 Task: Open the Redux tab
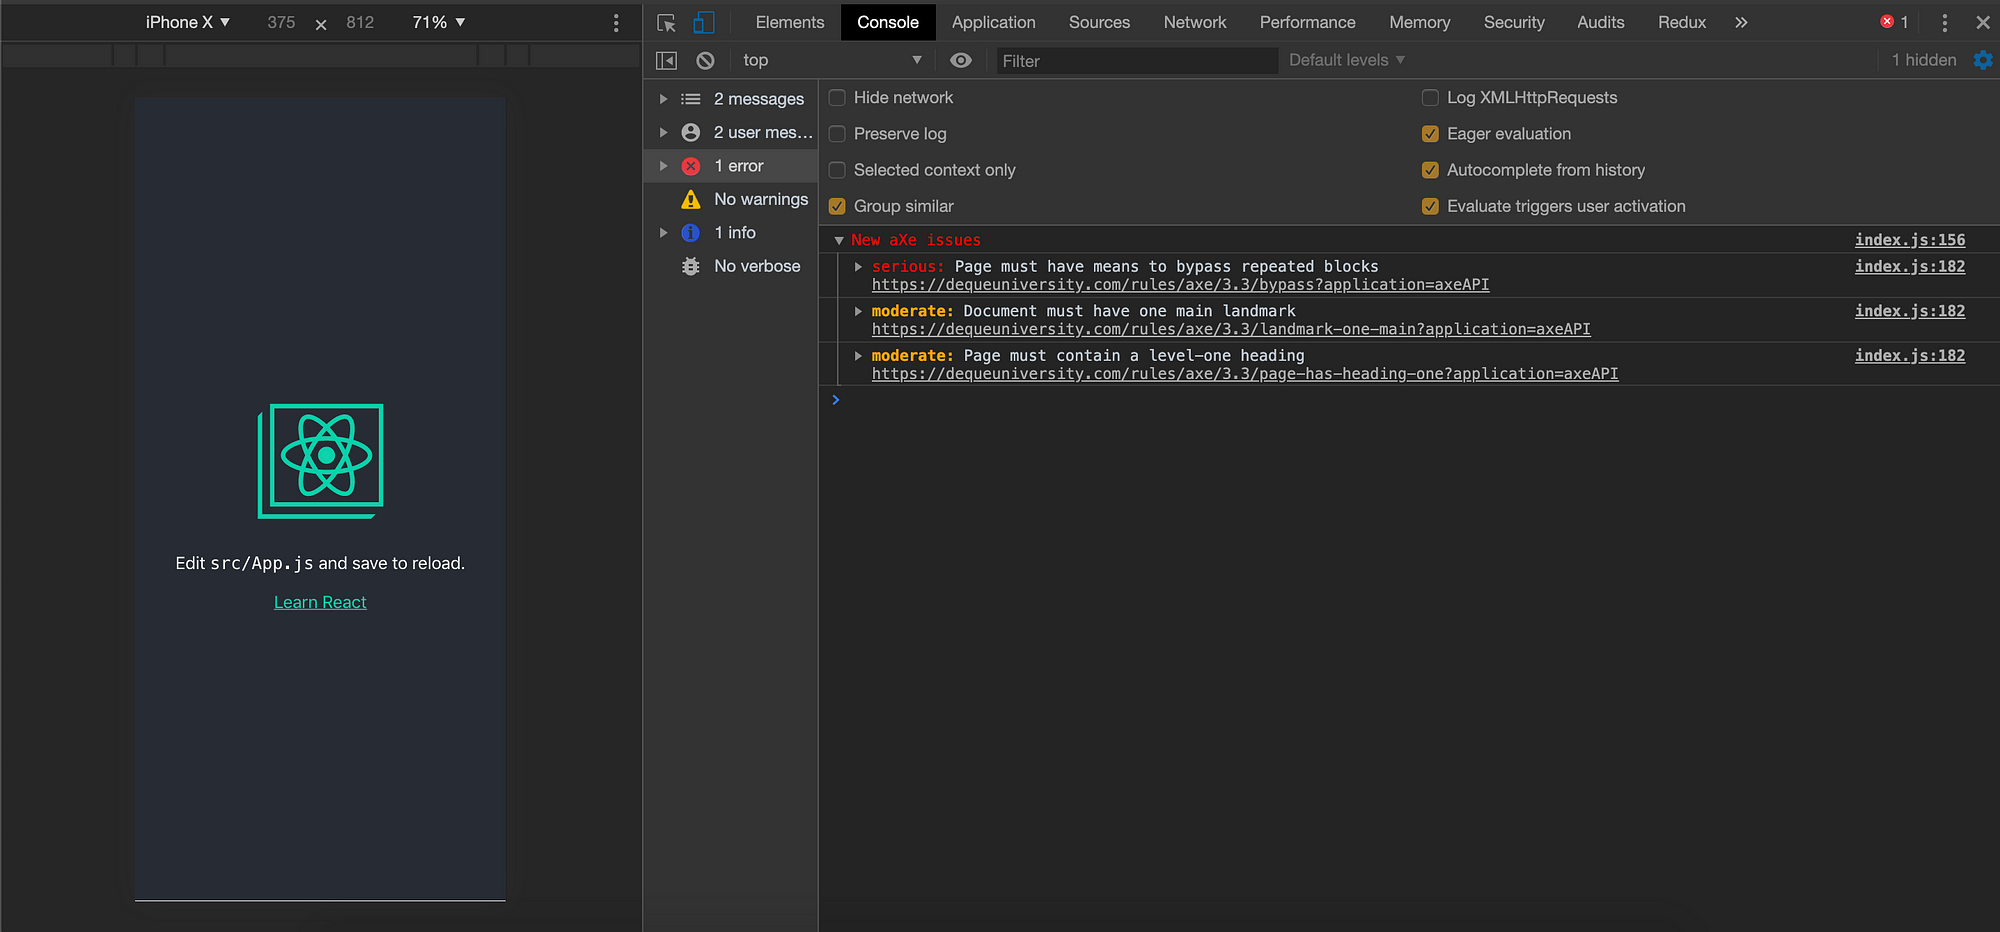point(1682,22)
